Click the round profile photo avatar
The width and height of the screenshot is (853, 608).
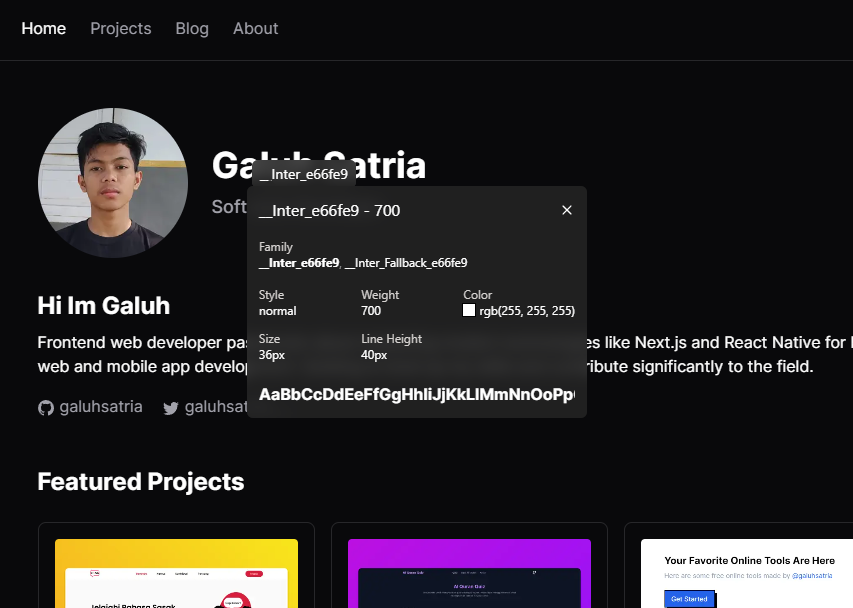click(x=113, y=183)
